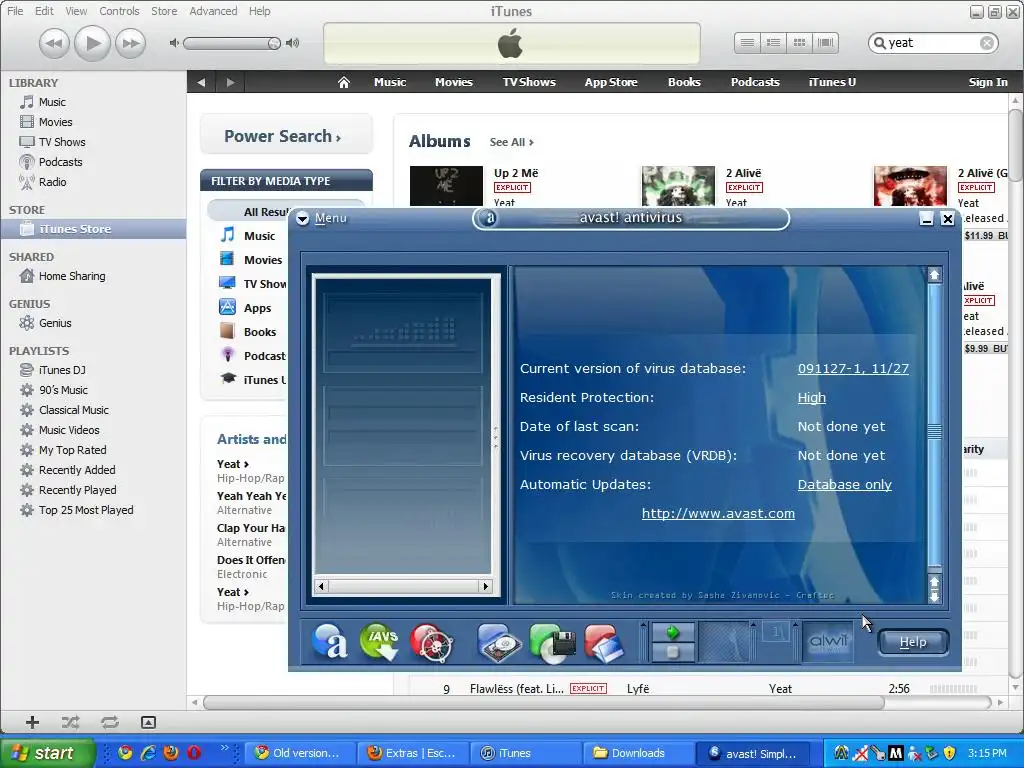Open Power Search in iTunes Store
Image resolution: width=1024 pixels, height=768 pixels.
tap(286, 136)
